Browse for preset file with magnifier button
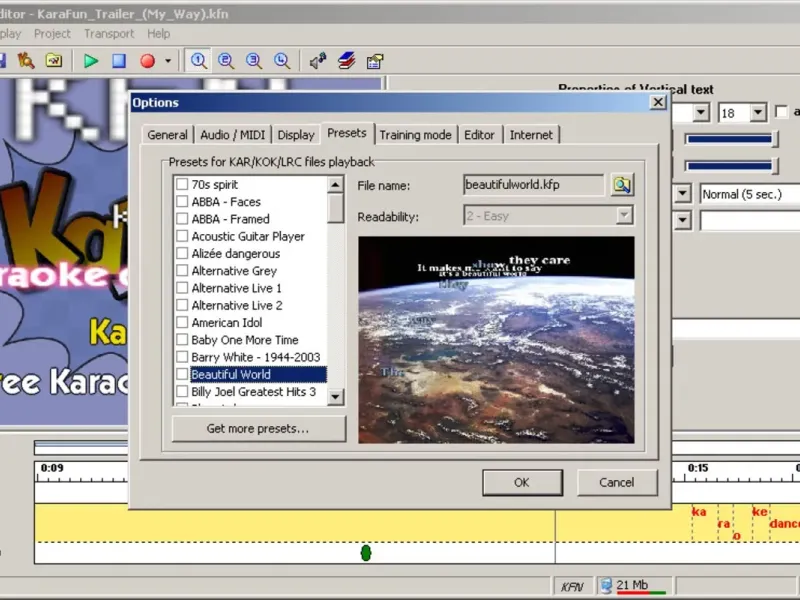This screenshot has width=800, height=600. pyautogui.click(x=623, y=185)
